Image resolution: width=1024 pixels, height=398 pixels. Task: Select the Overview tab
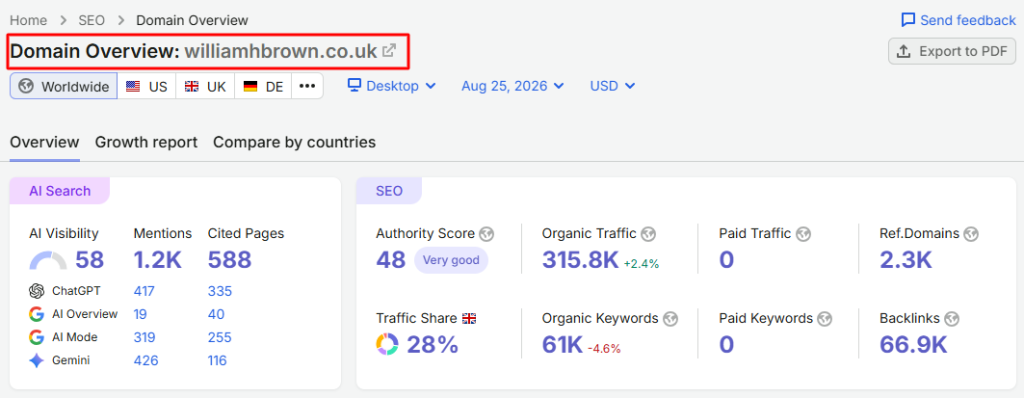coord(44,142)
